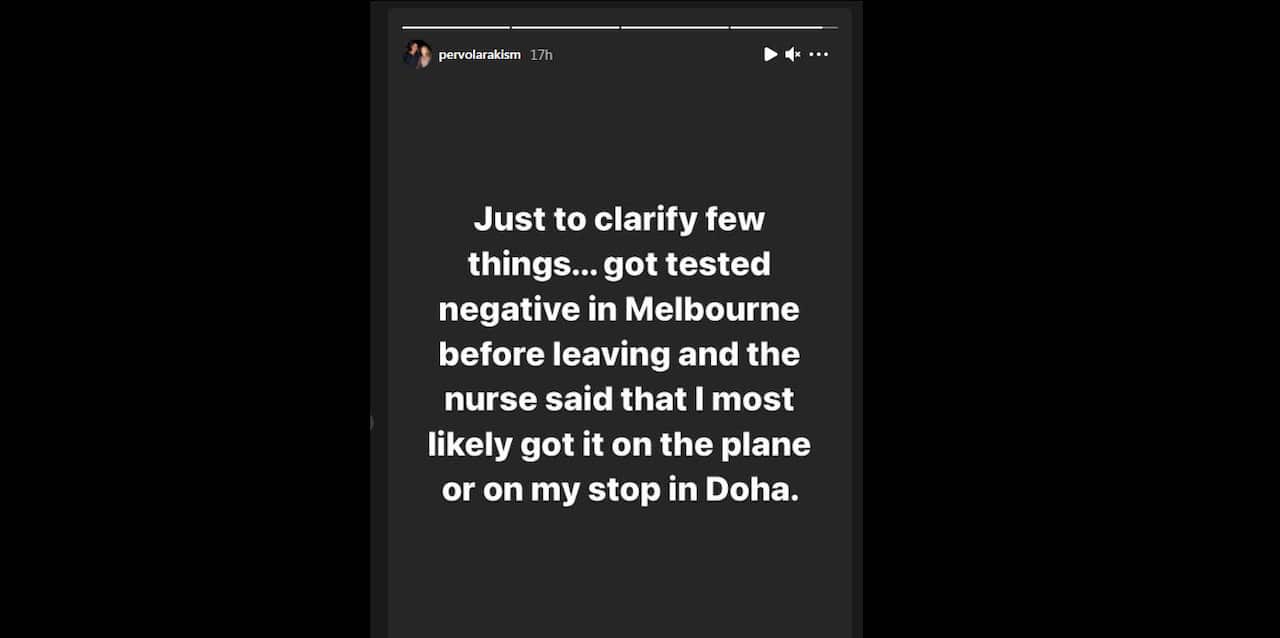1280x638 pixels.
Task: Click the word "Melbourne" in the story
Action: tap(712, 309)
